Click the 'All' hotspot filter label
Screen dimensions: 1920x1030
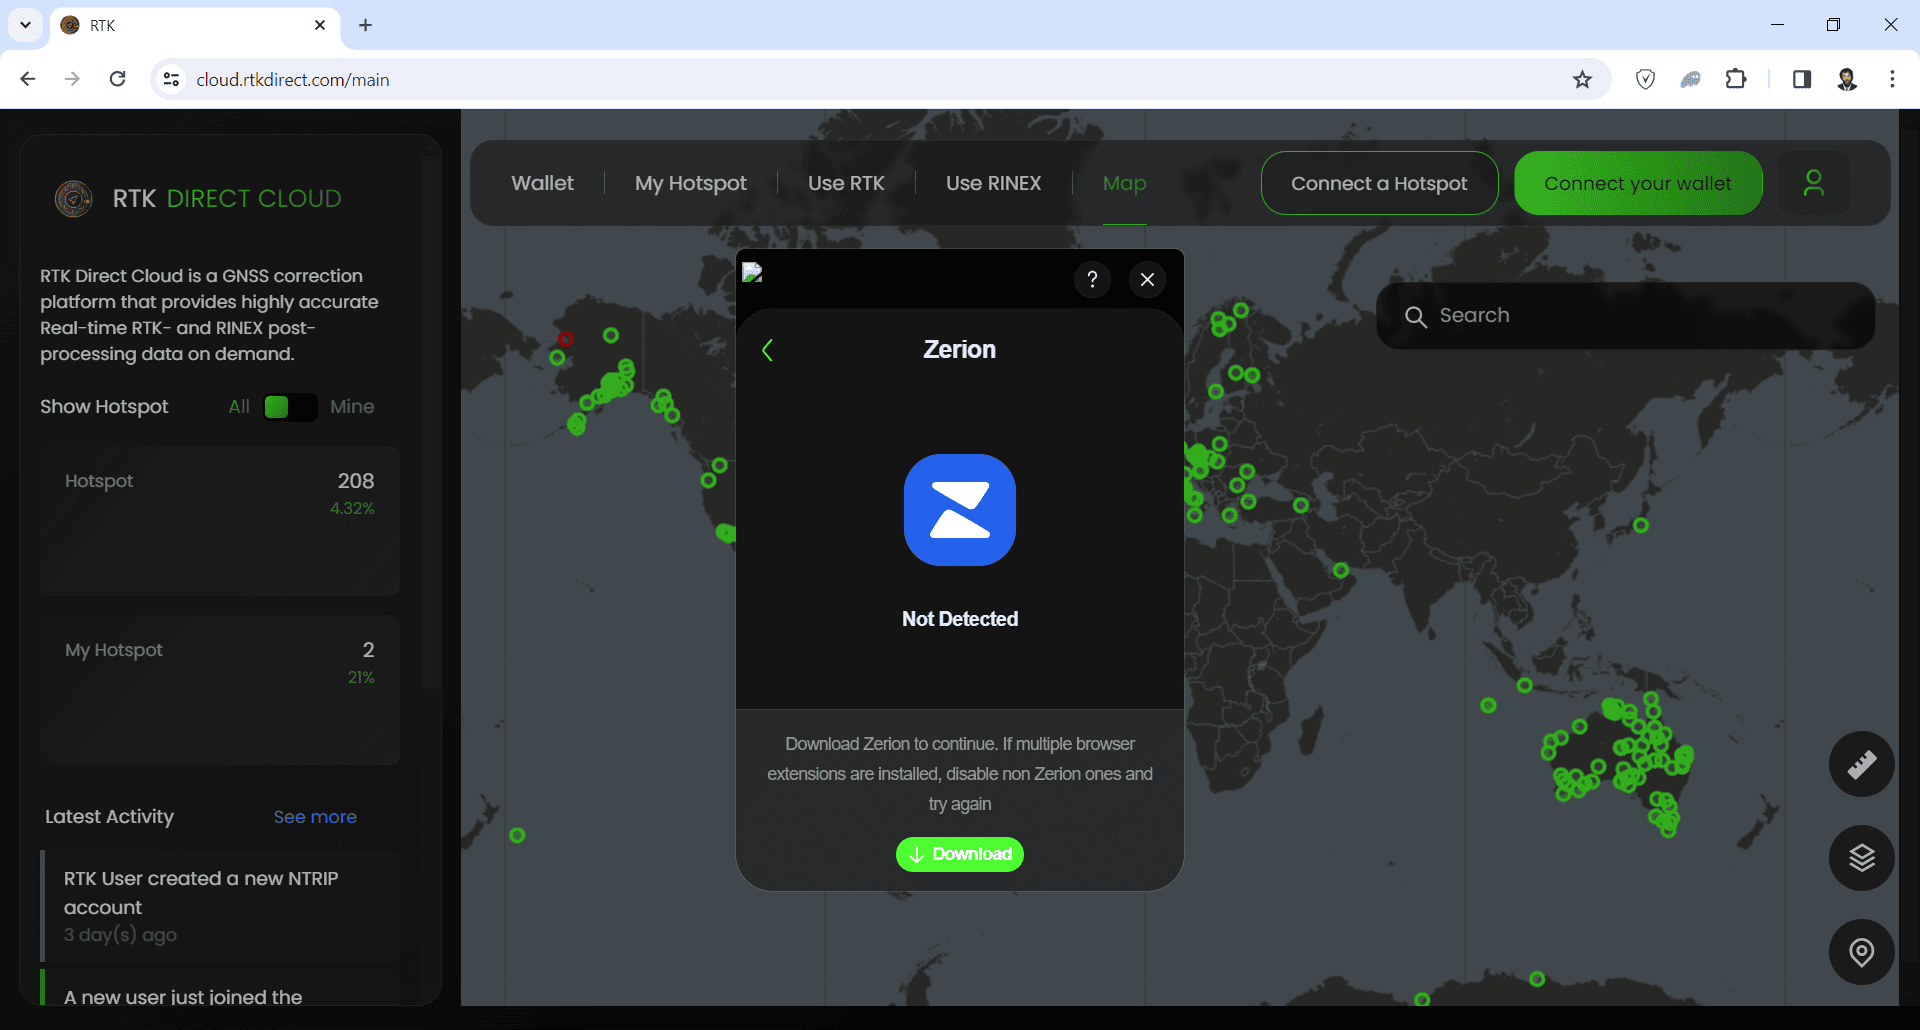click(x=239, y=407)
